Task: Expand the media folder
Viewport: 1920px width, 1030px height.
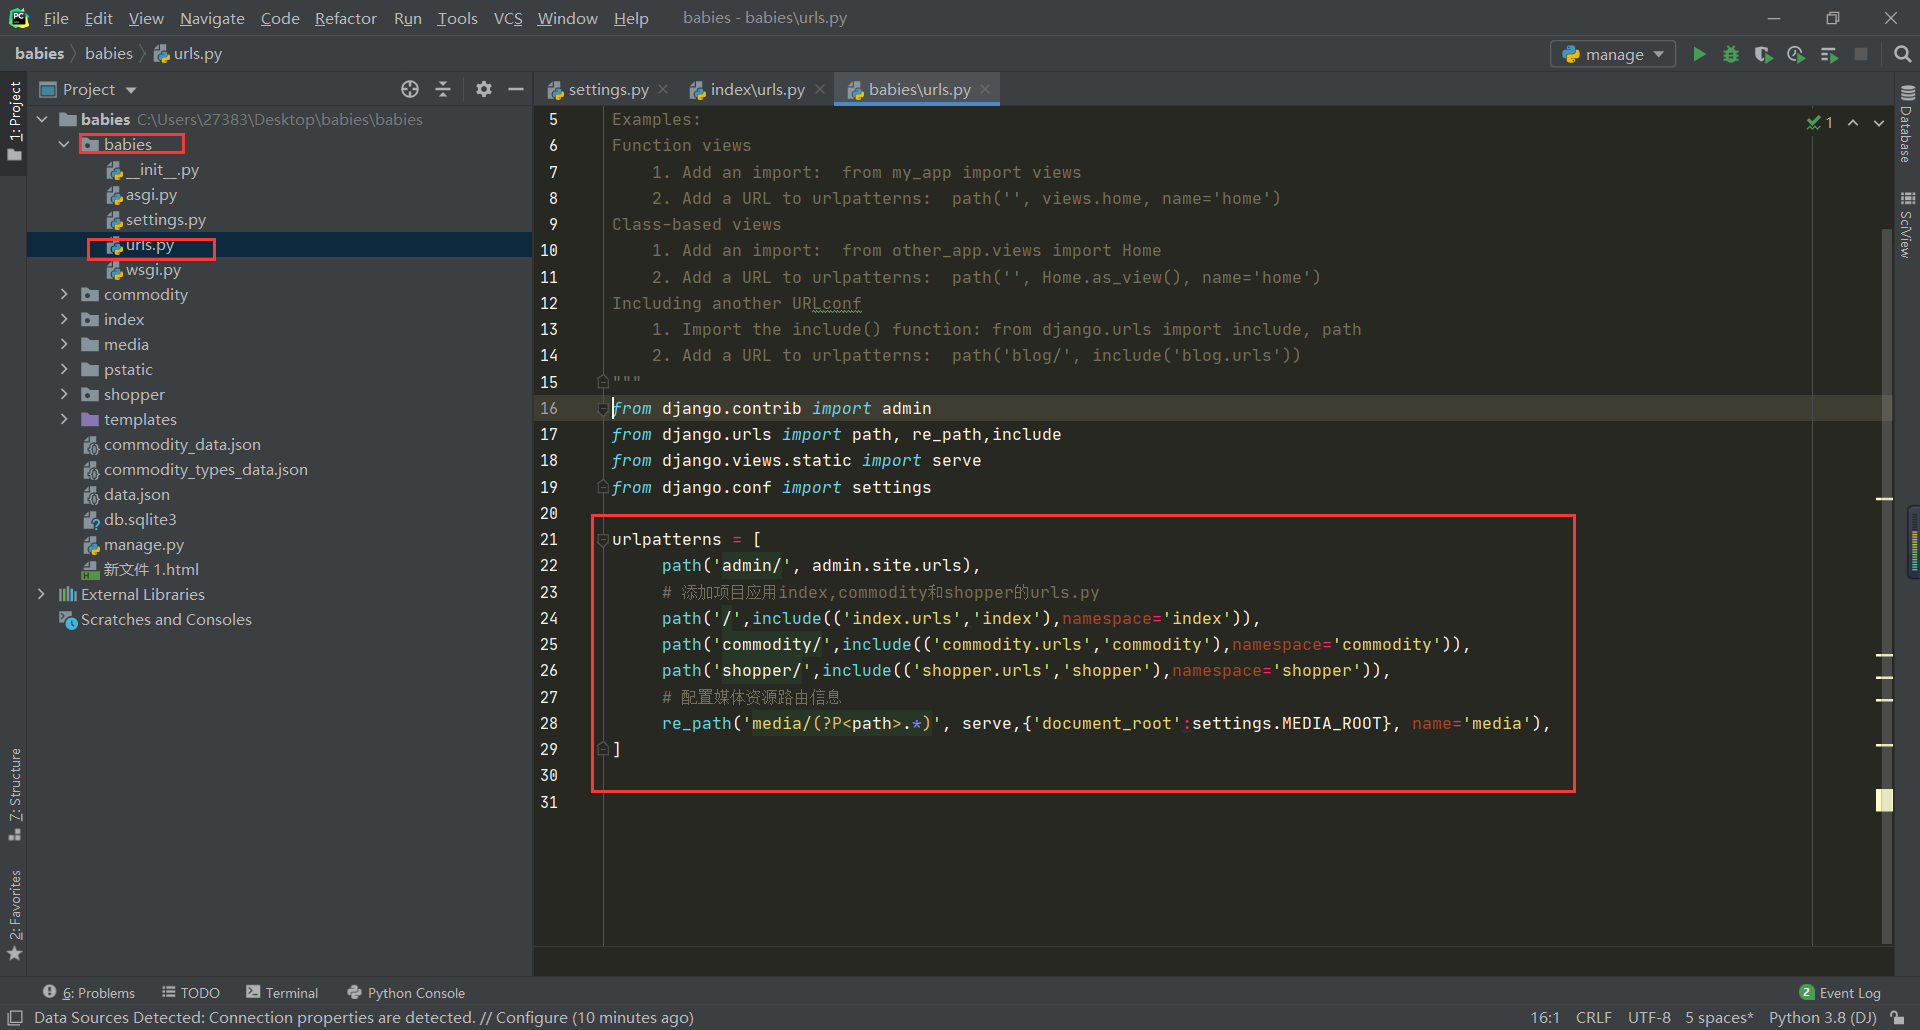Action: (x=64, y=344)
